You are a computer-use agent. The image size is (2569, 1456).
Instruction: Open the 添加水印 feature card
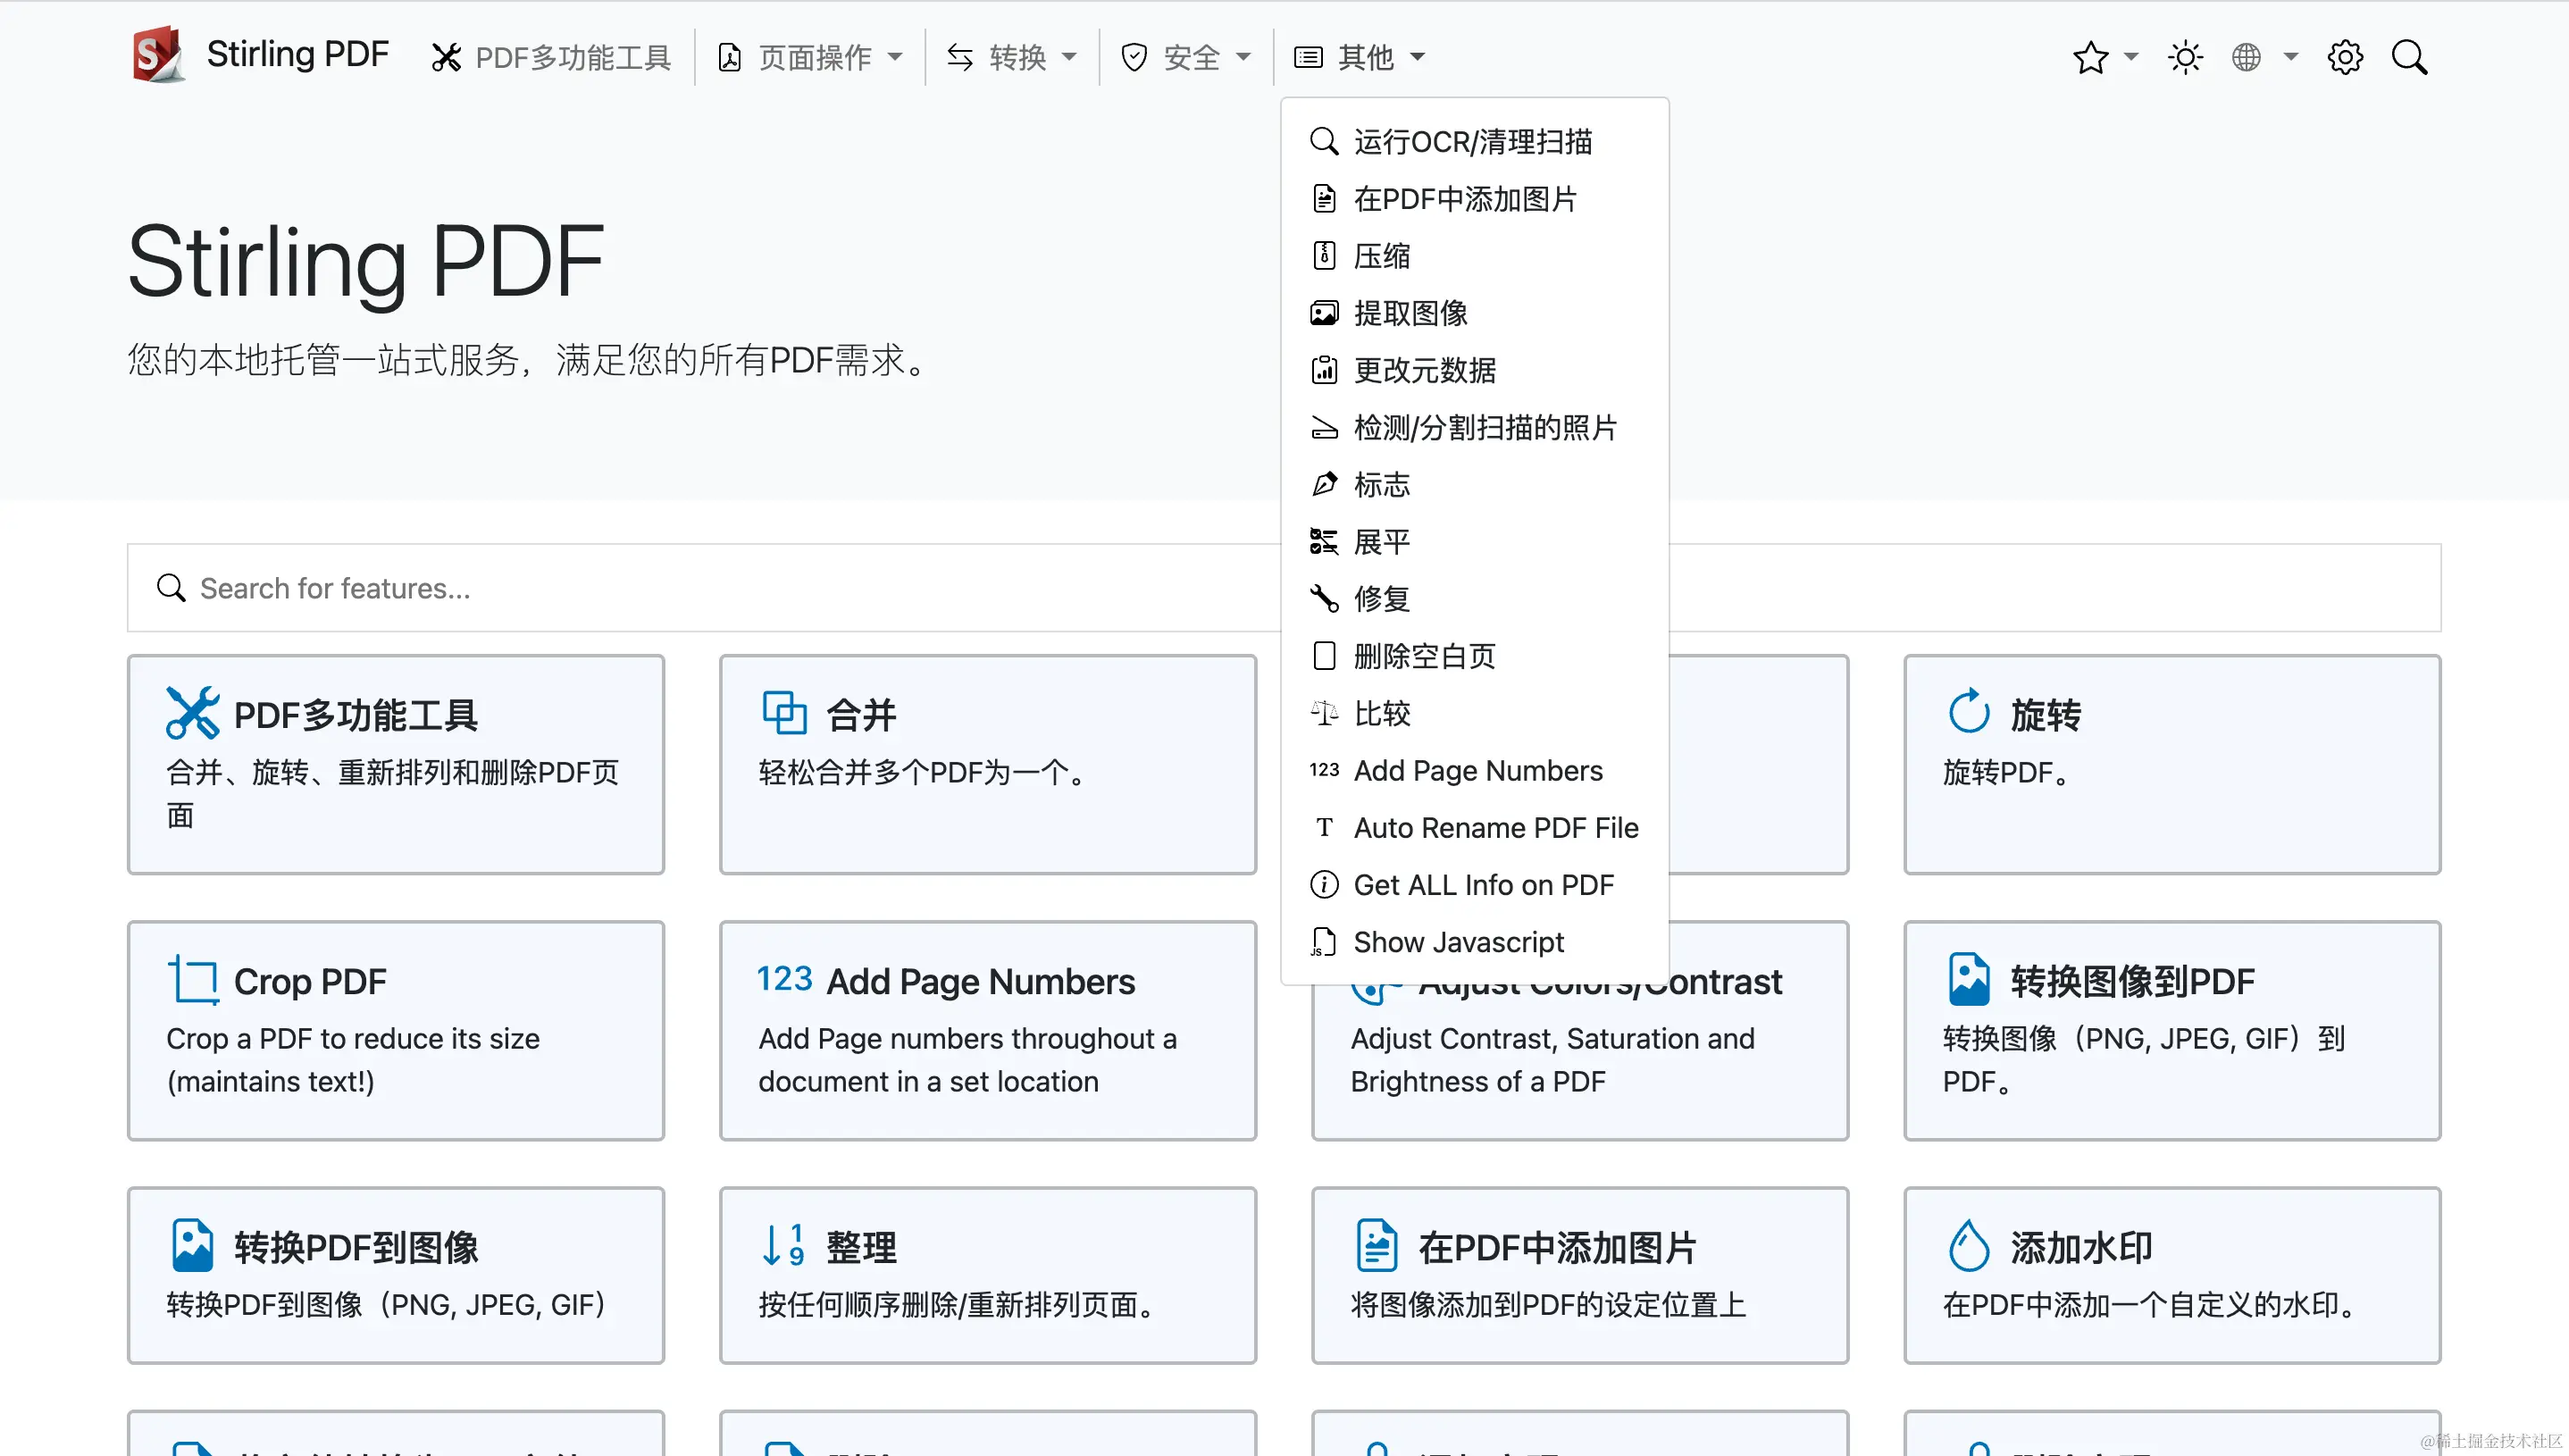click(x=2172, y=1275)
